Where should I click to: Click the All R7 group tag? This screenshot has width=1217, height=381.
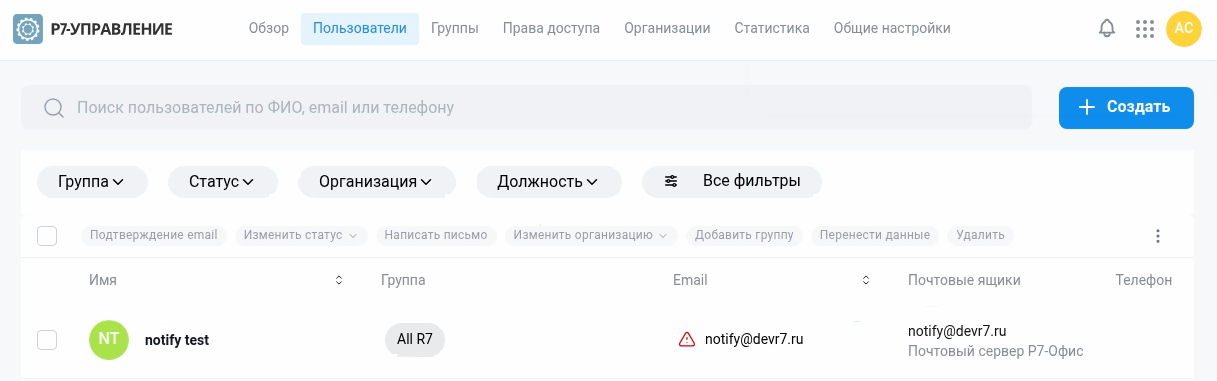[415, 339]
